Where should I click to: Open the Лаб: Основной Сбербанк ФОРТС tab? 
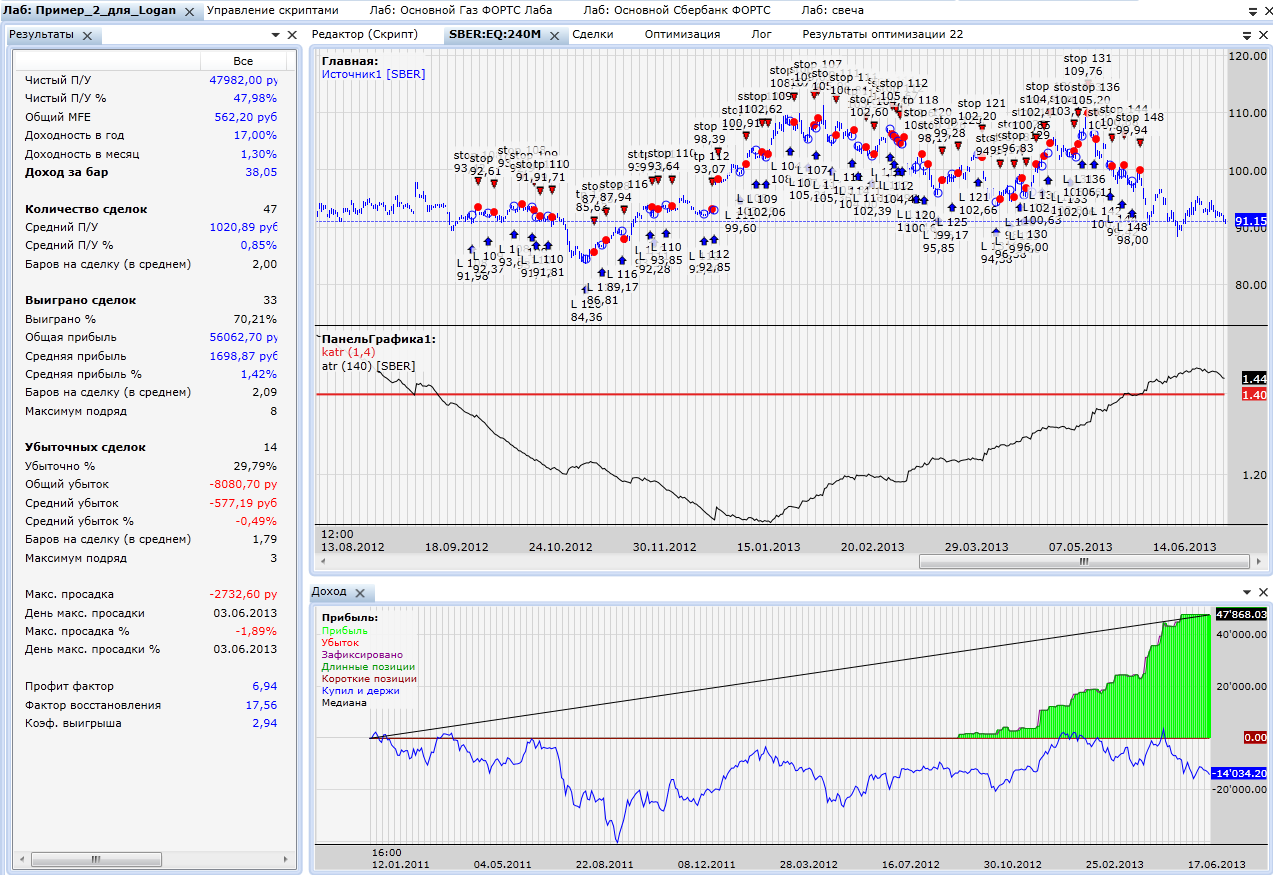[676, 10]
